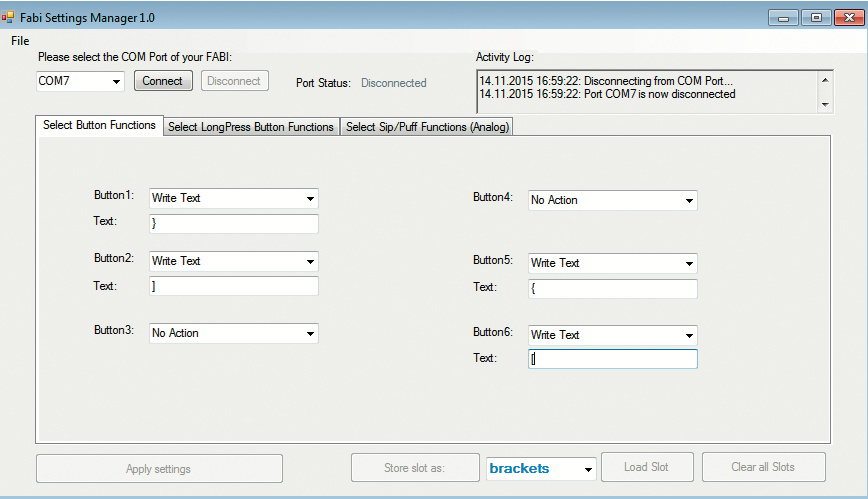Expand the Button3 No Action dropdown
This screenshot has height=499, width=868.
234,333
